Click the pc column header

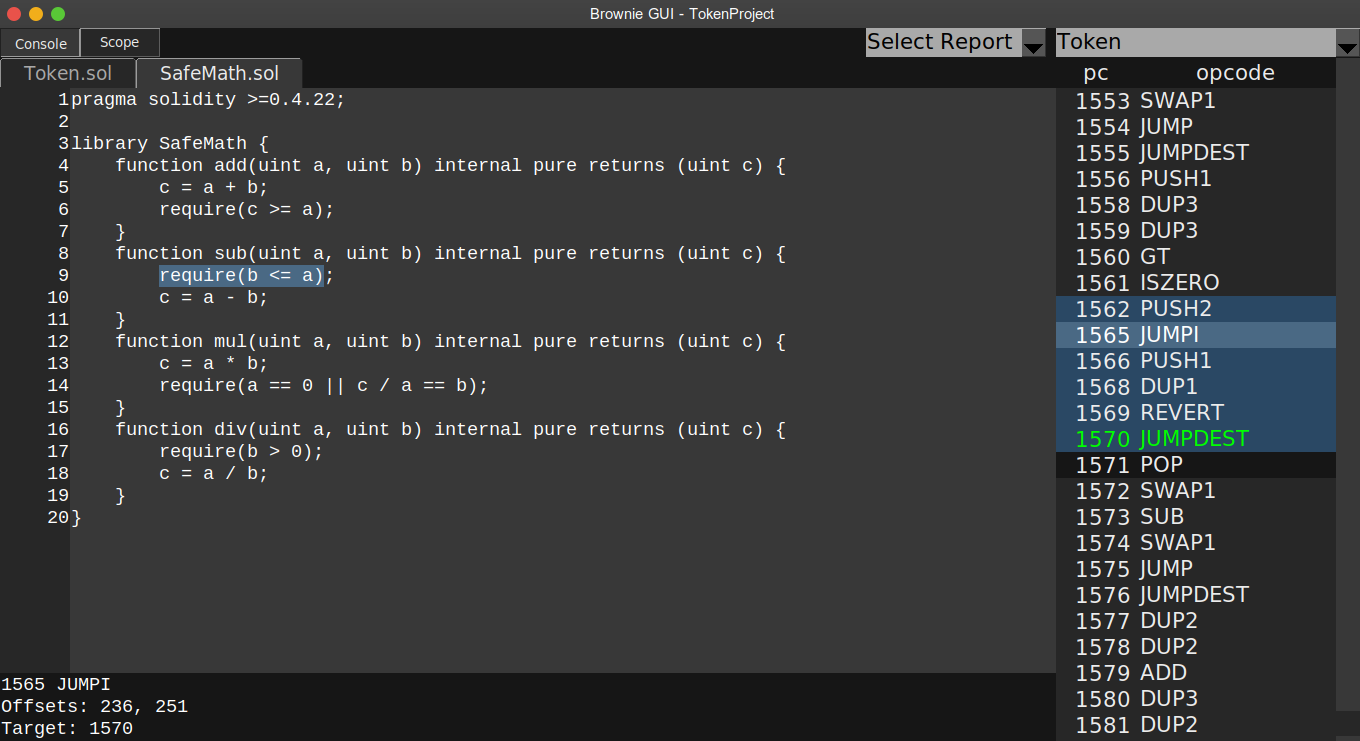(x=1096, y=72)
